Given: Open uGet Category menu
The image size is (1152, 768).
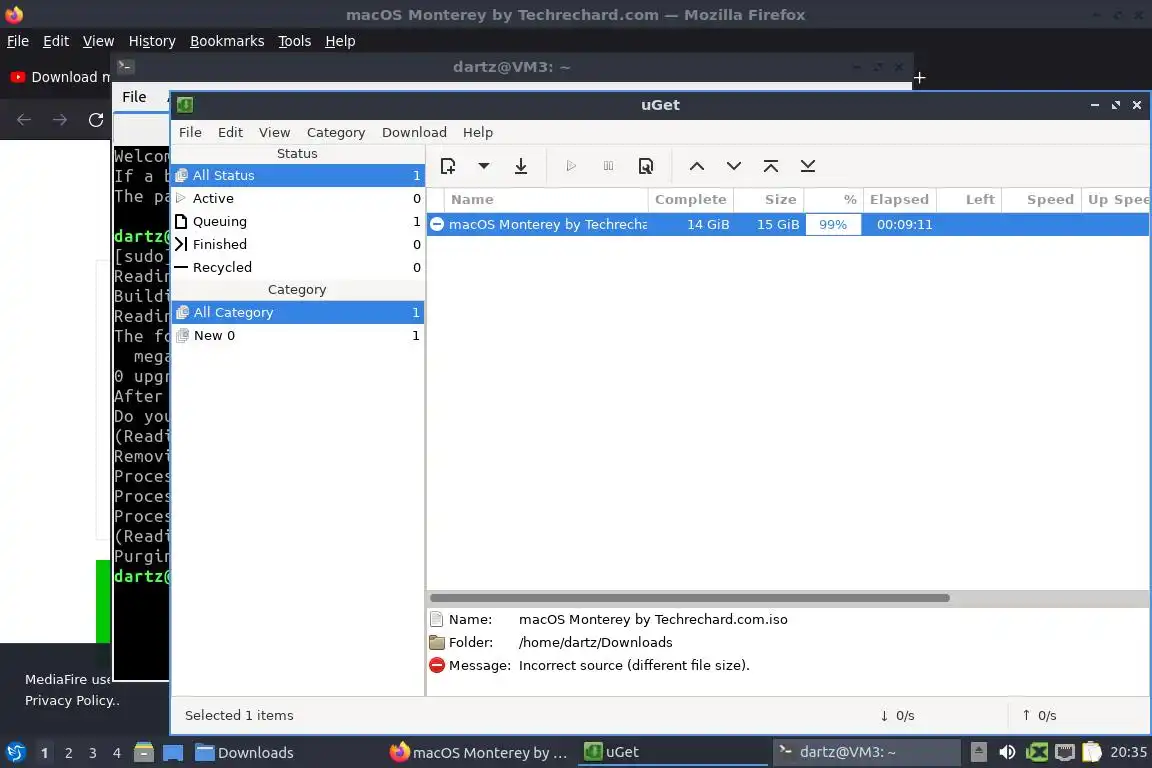Looking at the screenshot, I should pyautogui.click(x=336, y=132).
